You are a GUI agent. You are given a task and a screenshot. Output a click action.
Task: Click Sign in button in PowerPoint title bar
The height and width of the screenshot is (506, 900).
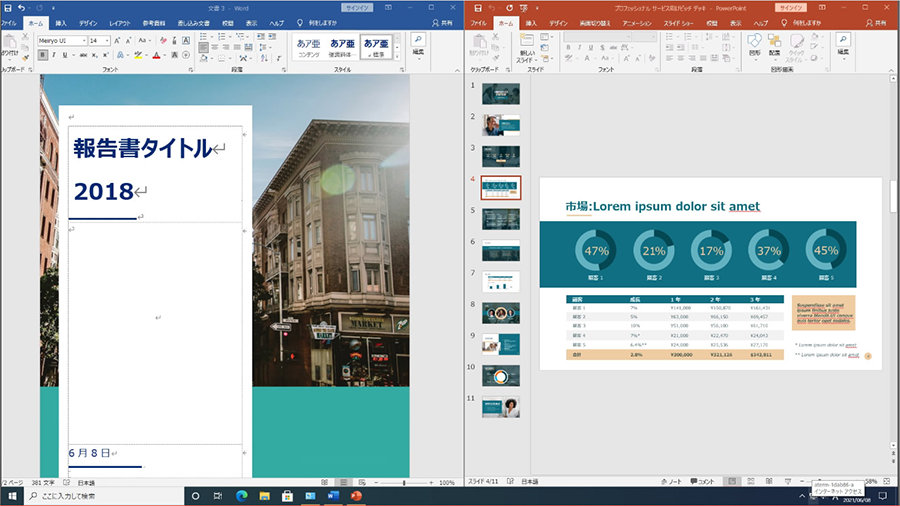790,8
